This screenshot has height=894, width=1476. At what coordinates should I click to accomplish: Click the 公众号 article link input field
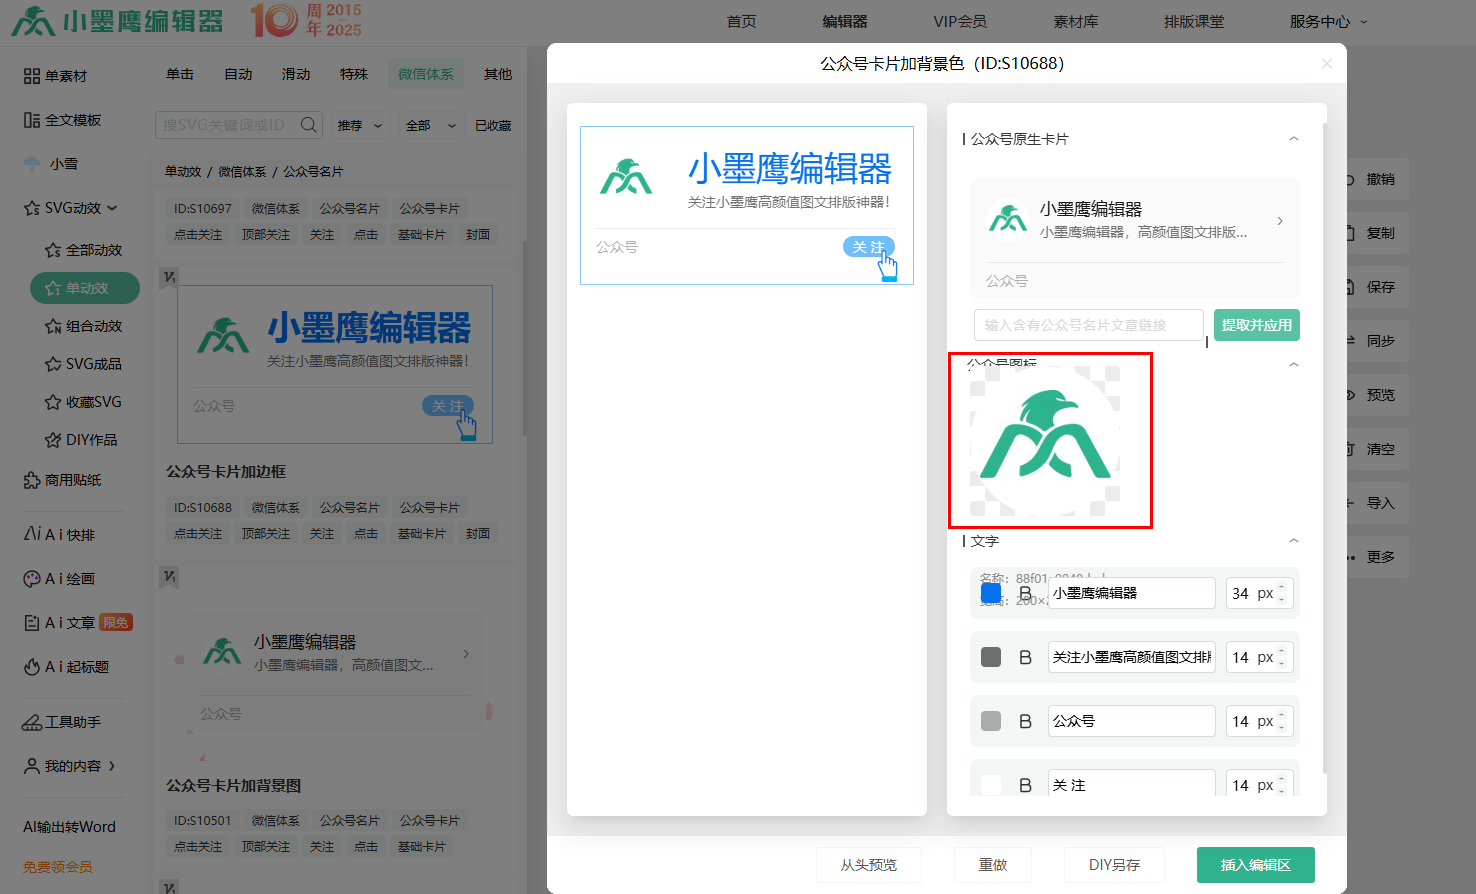tap(1088, 325)
